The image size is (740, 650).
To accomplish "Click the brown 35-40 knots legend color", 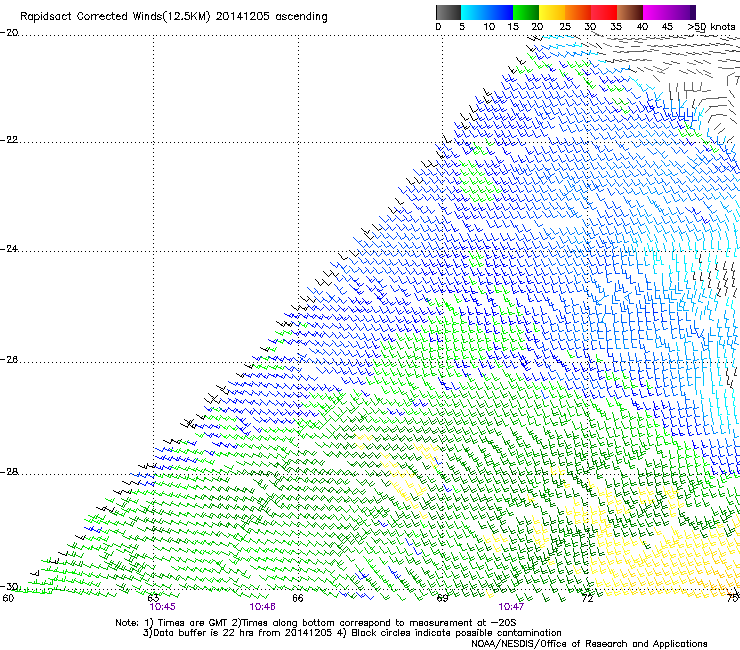I will 630,12.
